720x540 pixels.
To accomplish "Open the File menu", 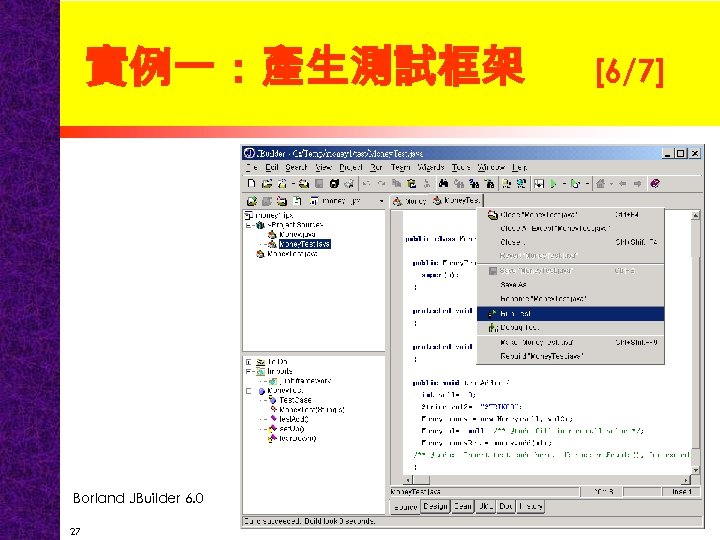I will click(x=252, y=168).
